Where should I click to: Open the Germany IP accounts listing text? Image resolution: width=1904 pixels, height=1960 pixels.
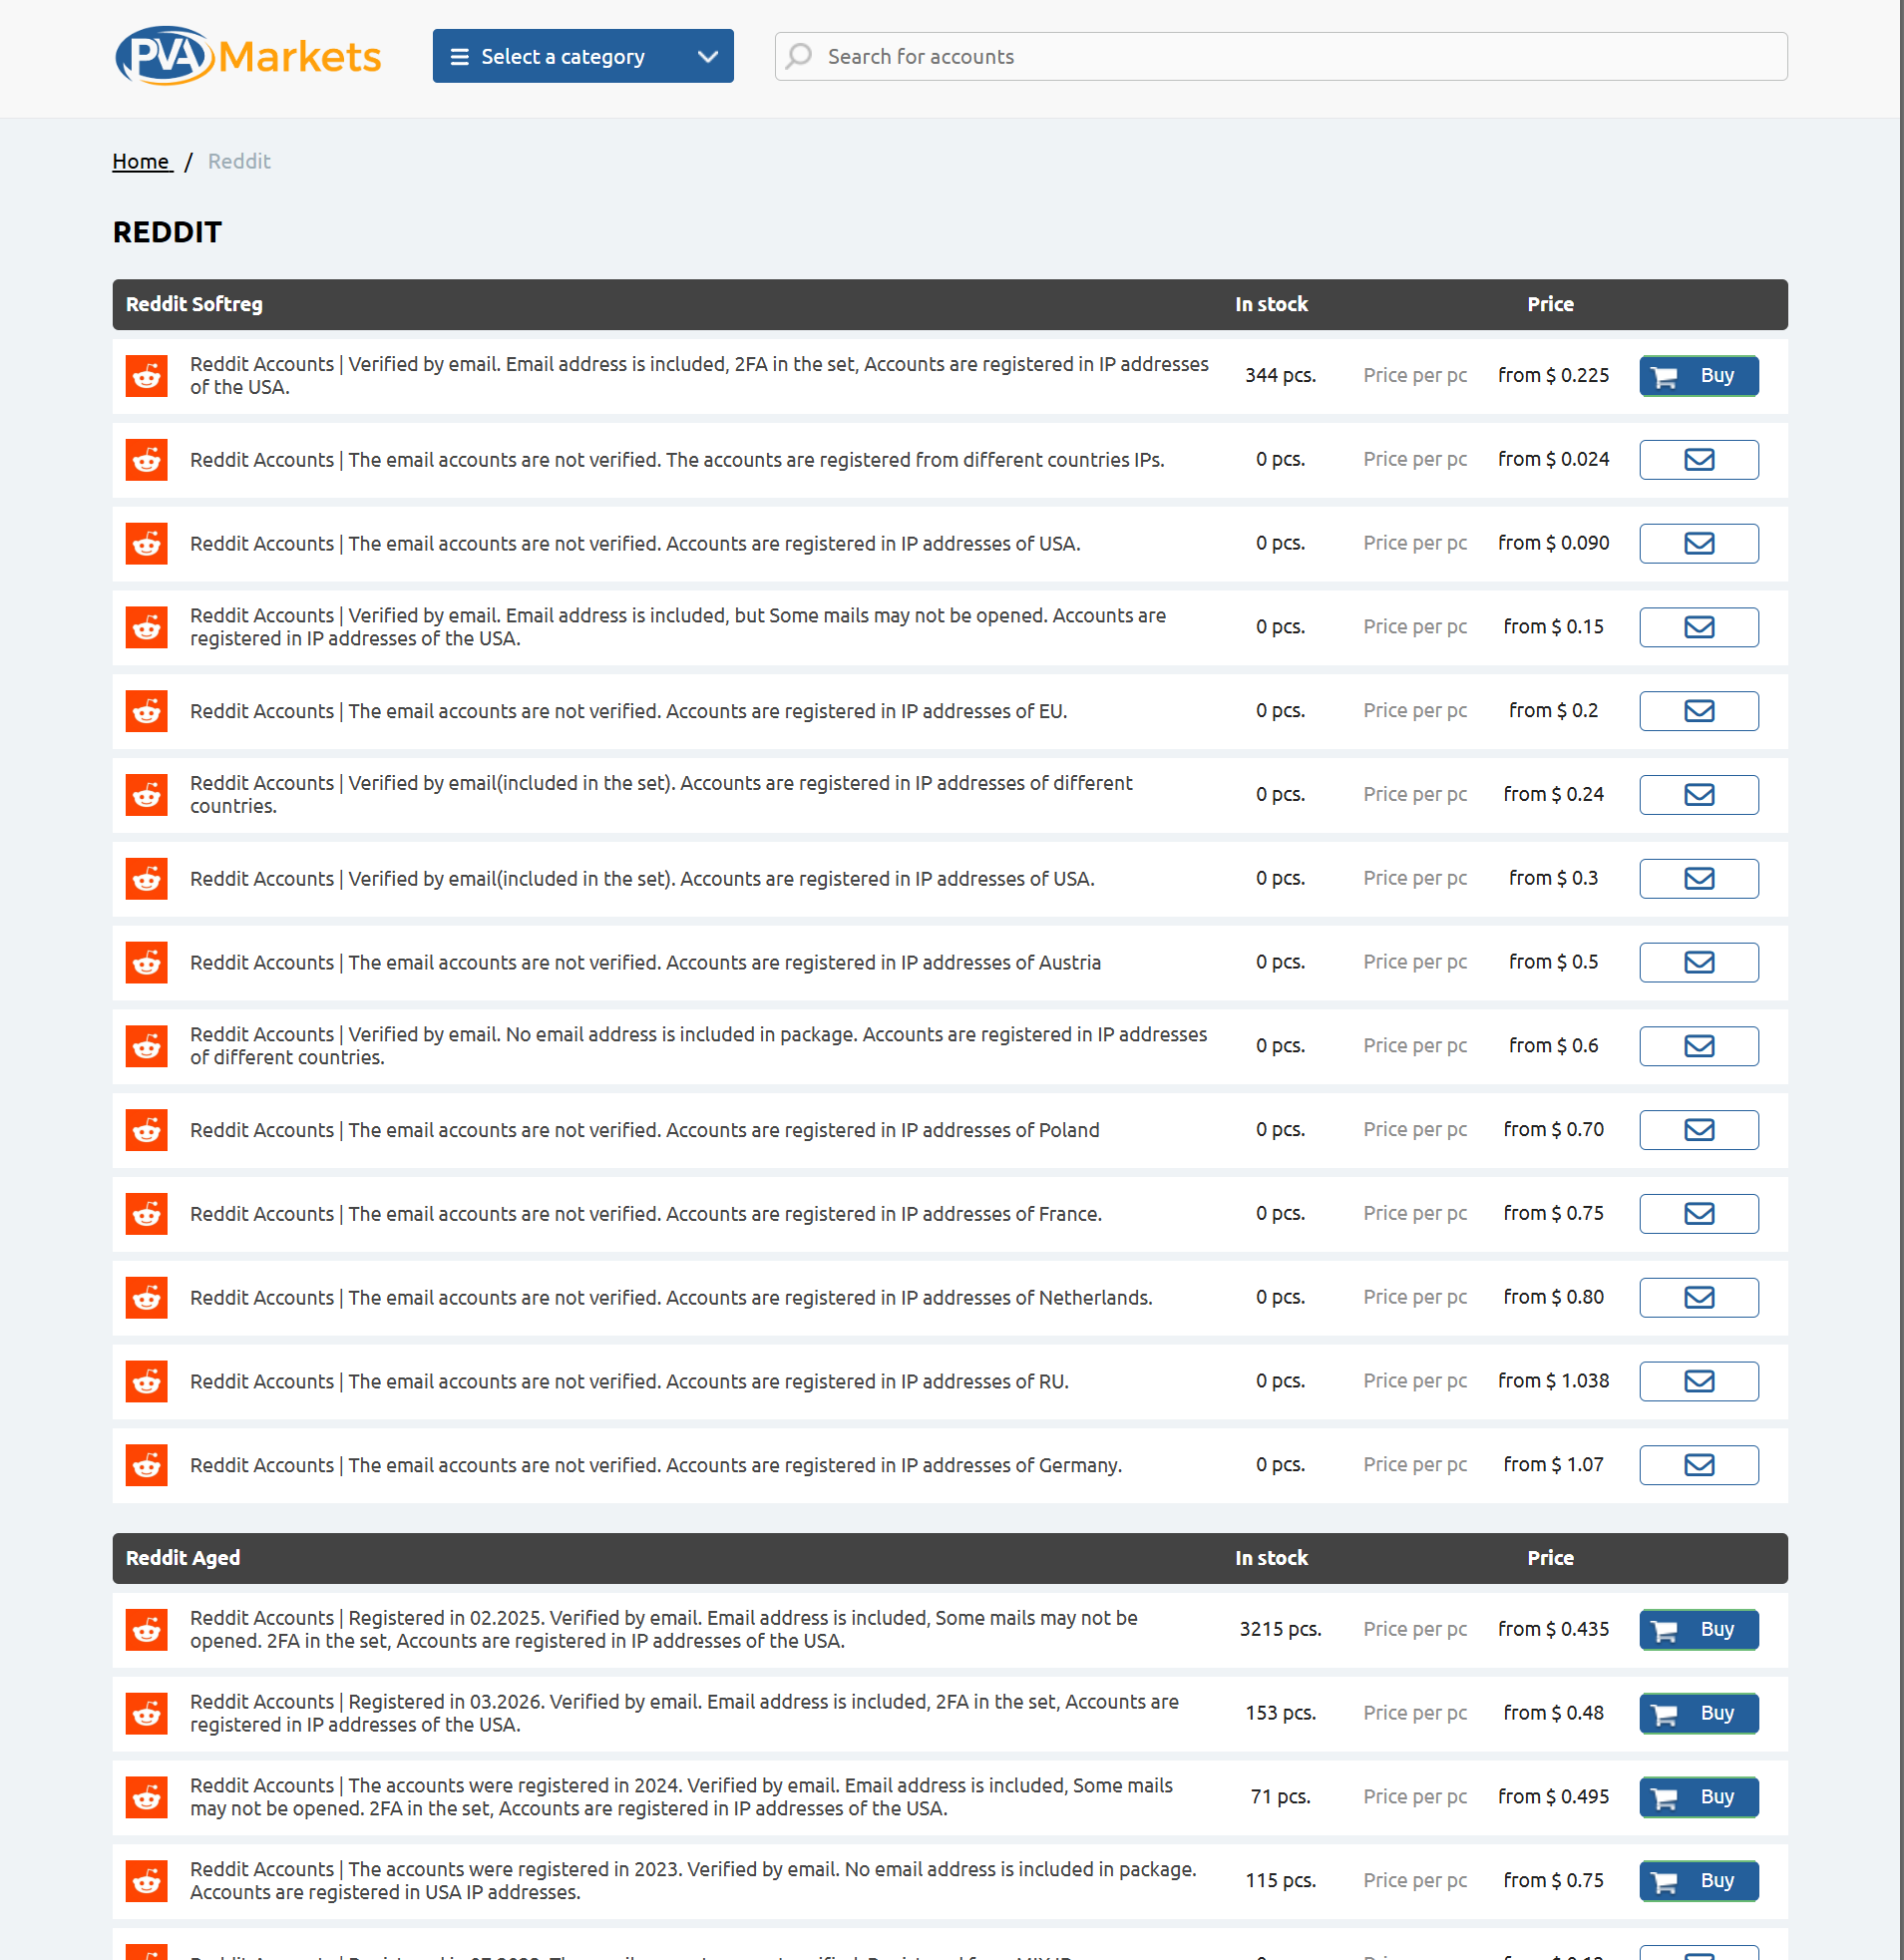pyautogui.click(x=656, y=1465)
